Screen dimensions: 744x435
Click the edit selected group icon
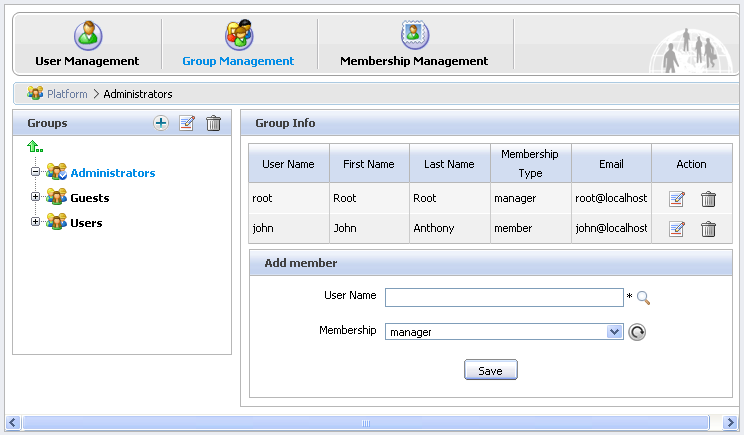point(187,123)
